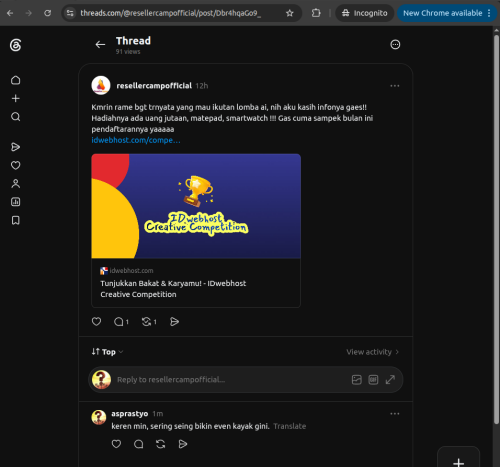500x467 pixels.
Task: Open the Tunjukkan Bakat & Karyamu link title
Action: (x=173, y=289)
